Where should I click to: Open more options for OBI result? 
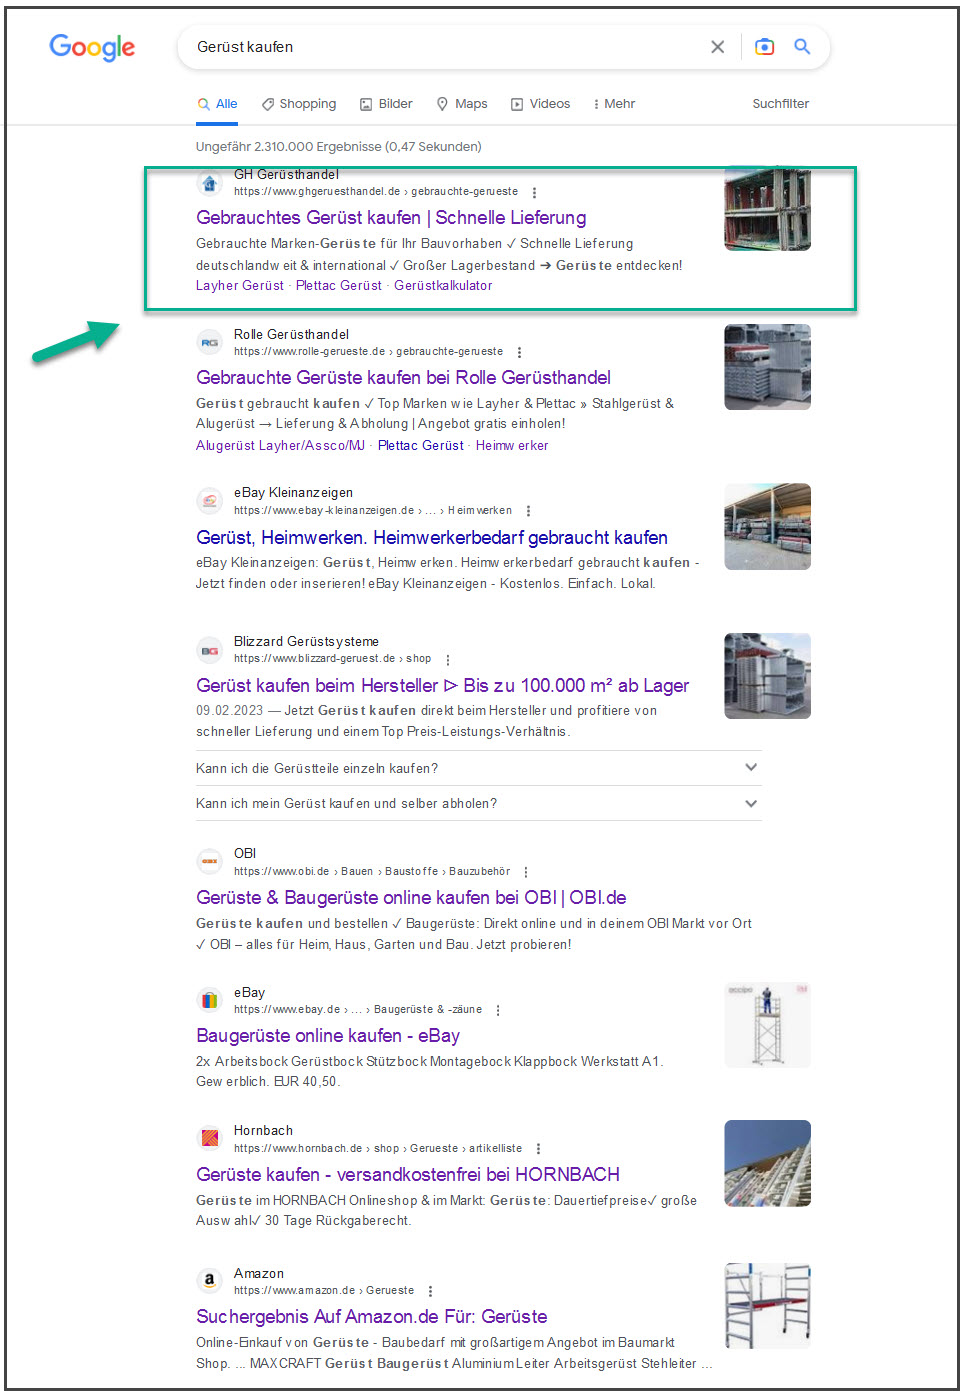[526, 872]
